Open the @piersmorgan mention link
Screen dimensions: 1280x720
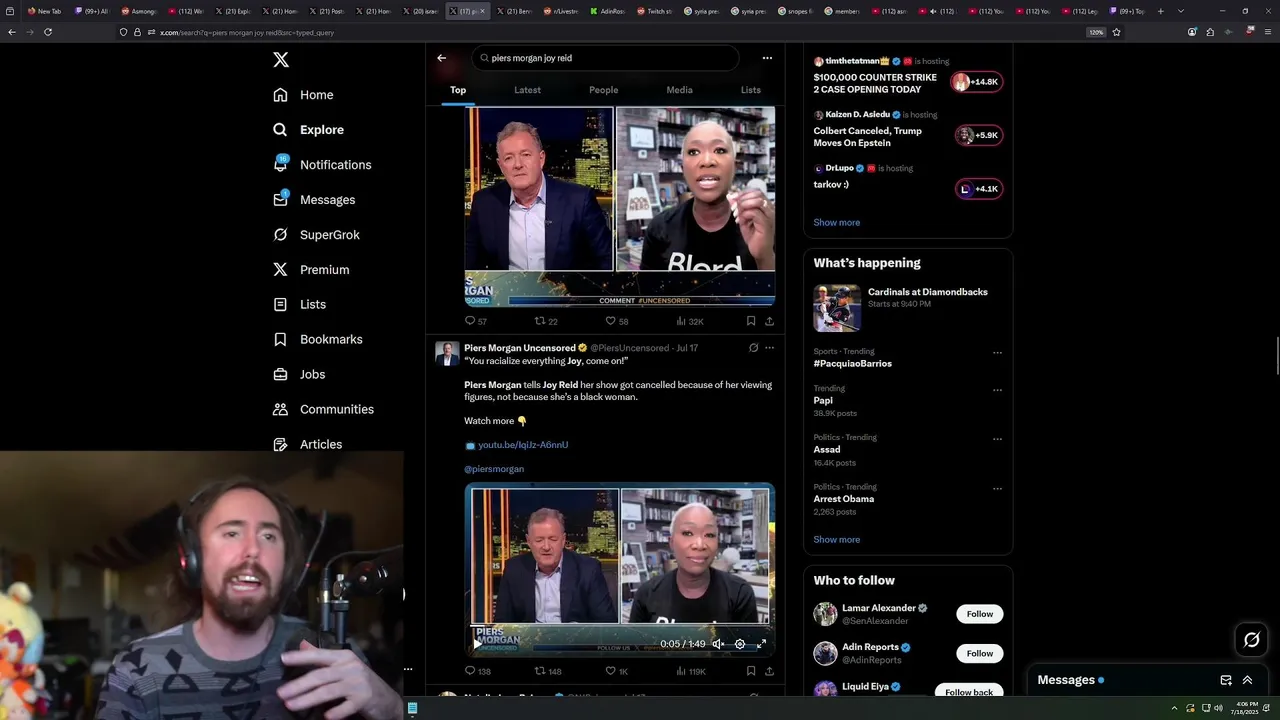(x=494, y=469)
